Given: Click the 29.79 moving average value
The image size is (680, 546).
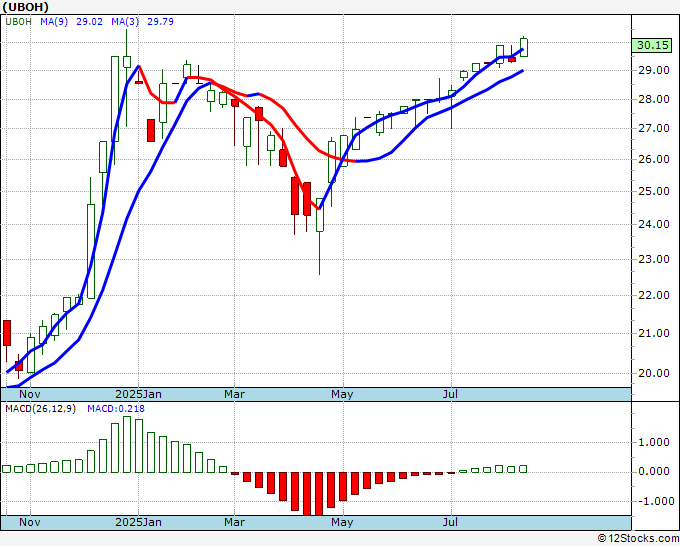Looking at the screenshot, I should click(160, 22).
